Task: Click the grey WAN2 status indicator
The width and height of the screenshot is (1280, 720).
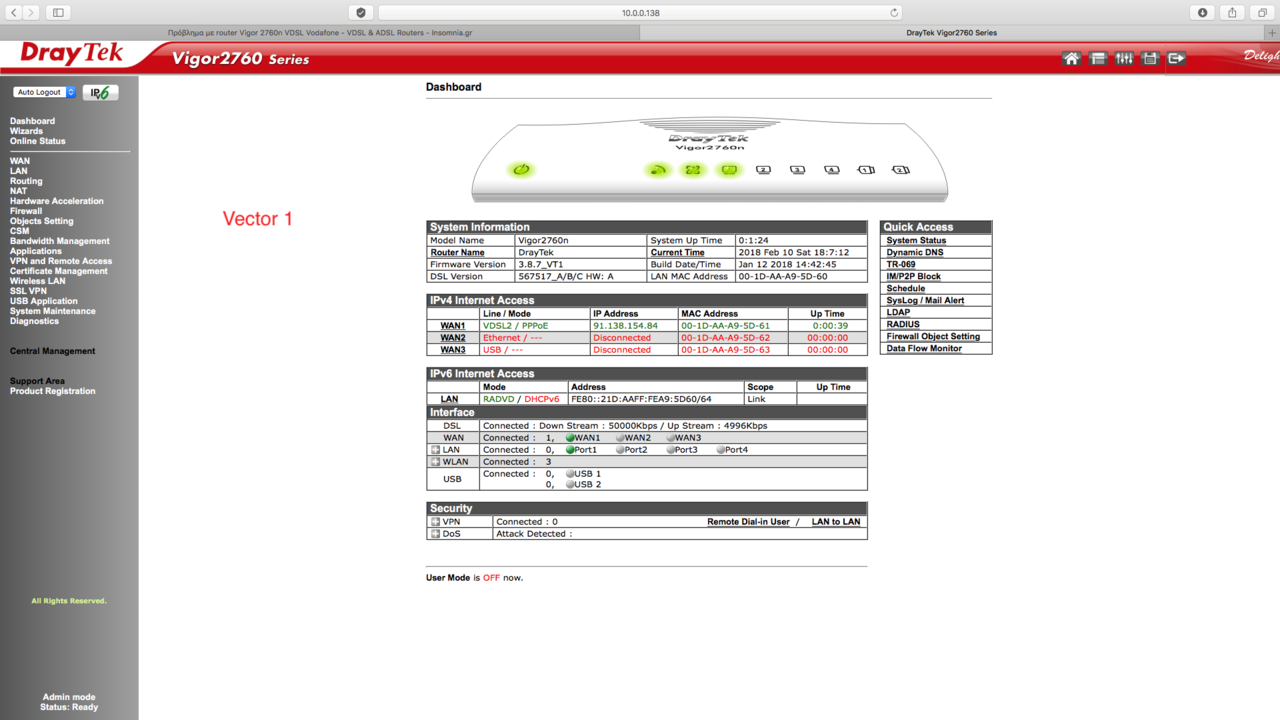Action: (620, 438)
